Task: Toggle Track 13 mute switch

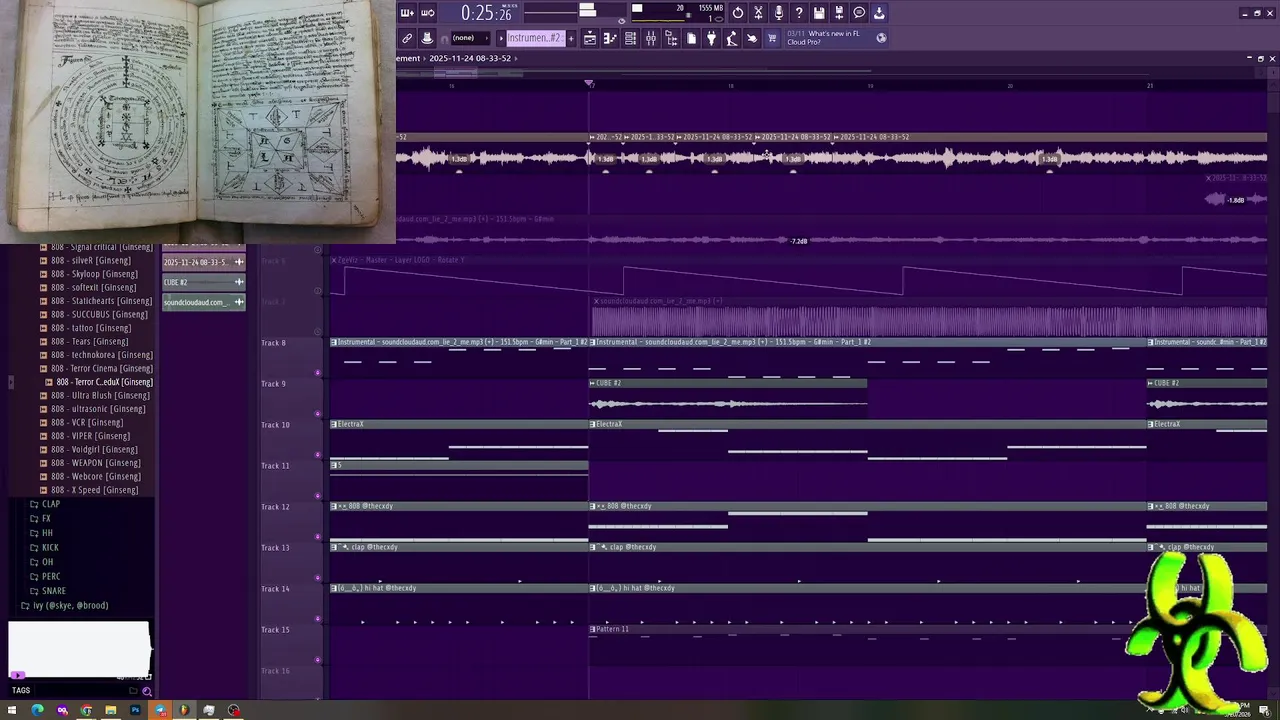Action: [318, 578]
